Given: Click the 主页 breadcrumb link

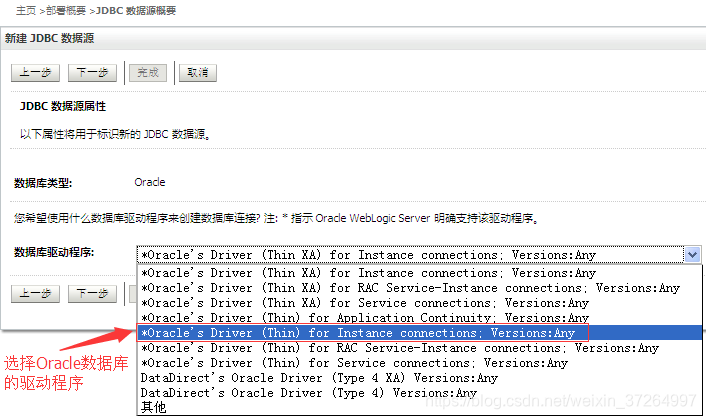Looking at the screenshot, I should pos(26,10).
